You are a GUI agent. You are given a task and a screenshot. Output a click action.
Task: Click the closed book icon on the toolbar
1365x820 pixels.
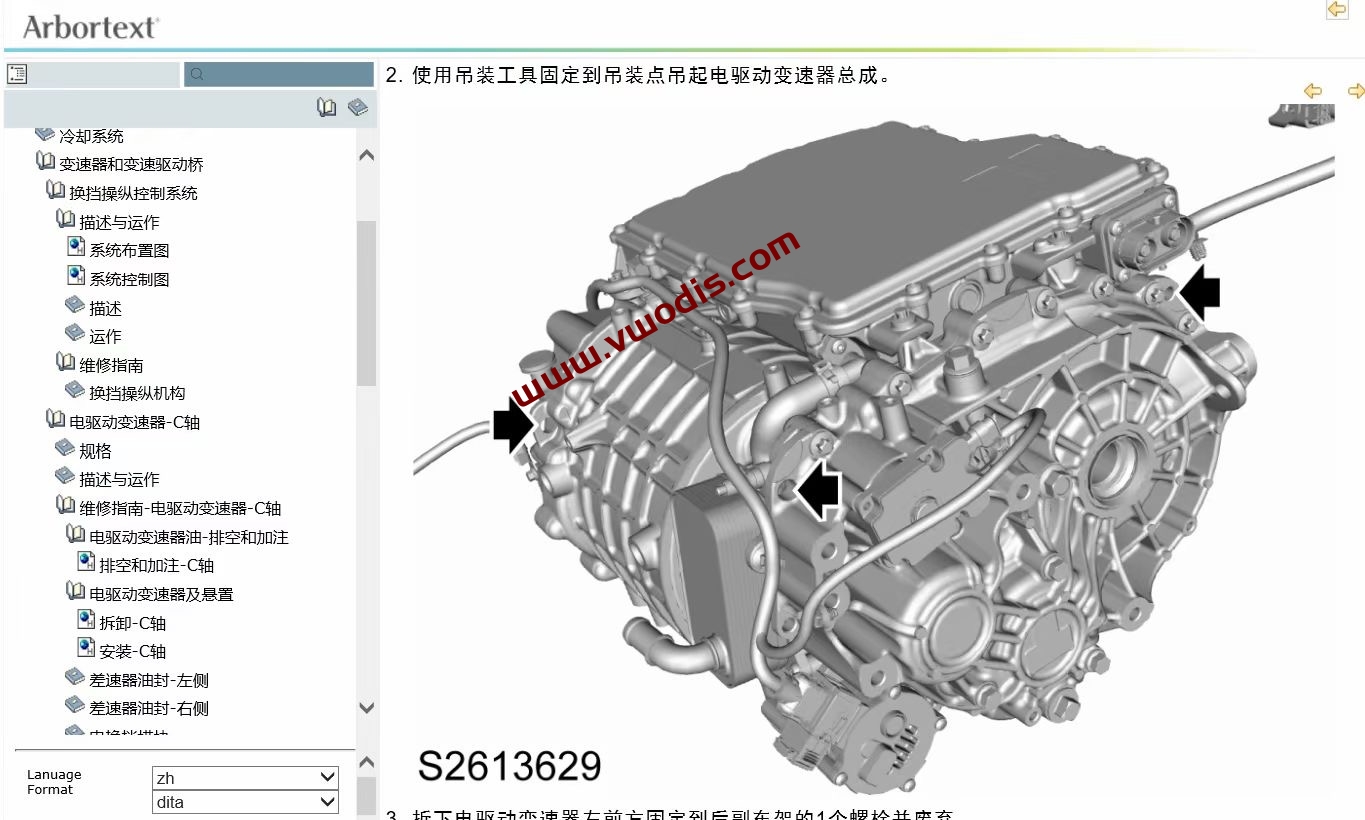click(357, 107)
